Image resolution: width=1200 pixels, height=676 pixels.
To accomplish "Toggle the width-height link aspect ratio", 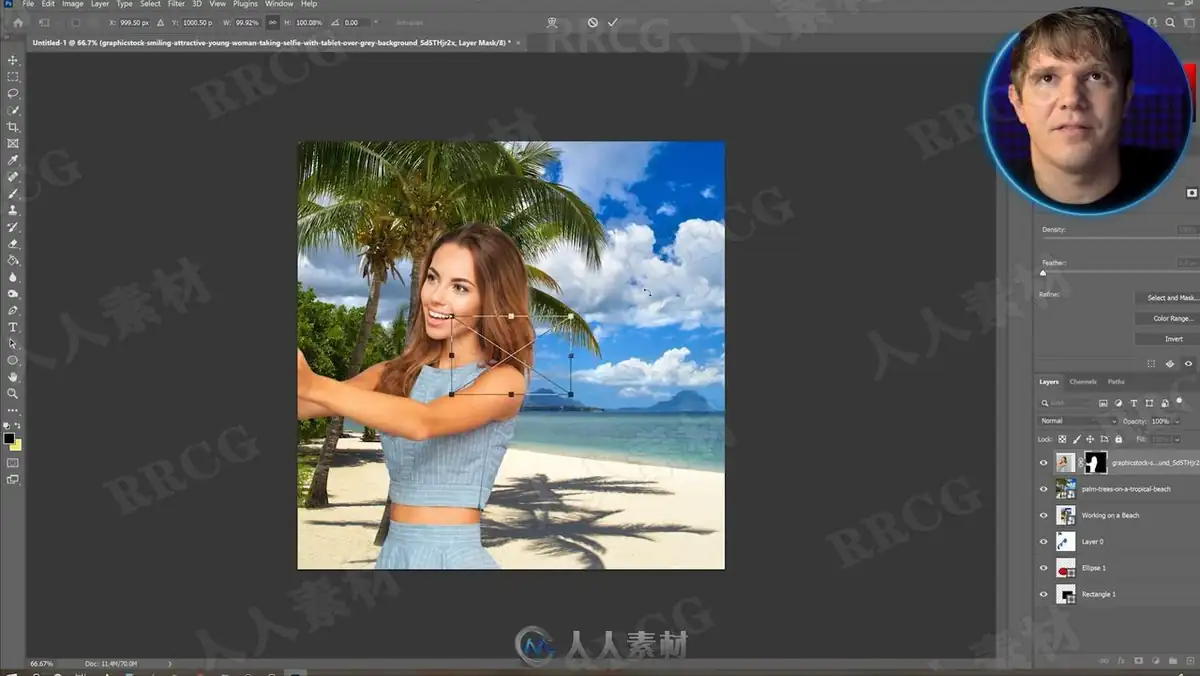I will point(273,22).
